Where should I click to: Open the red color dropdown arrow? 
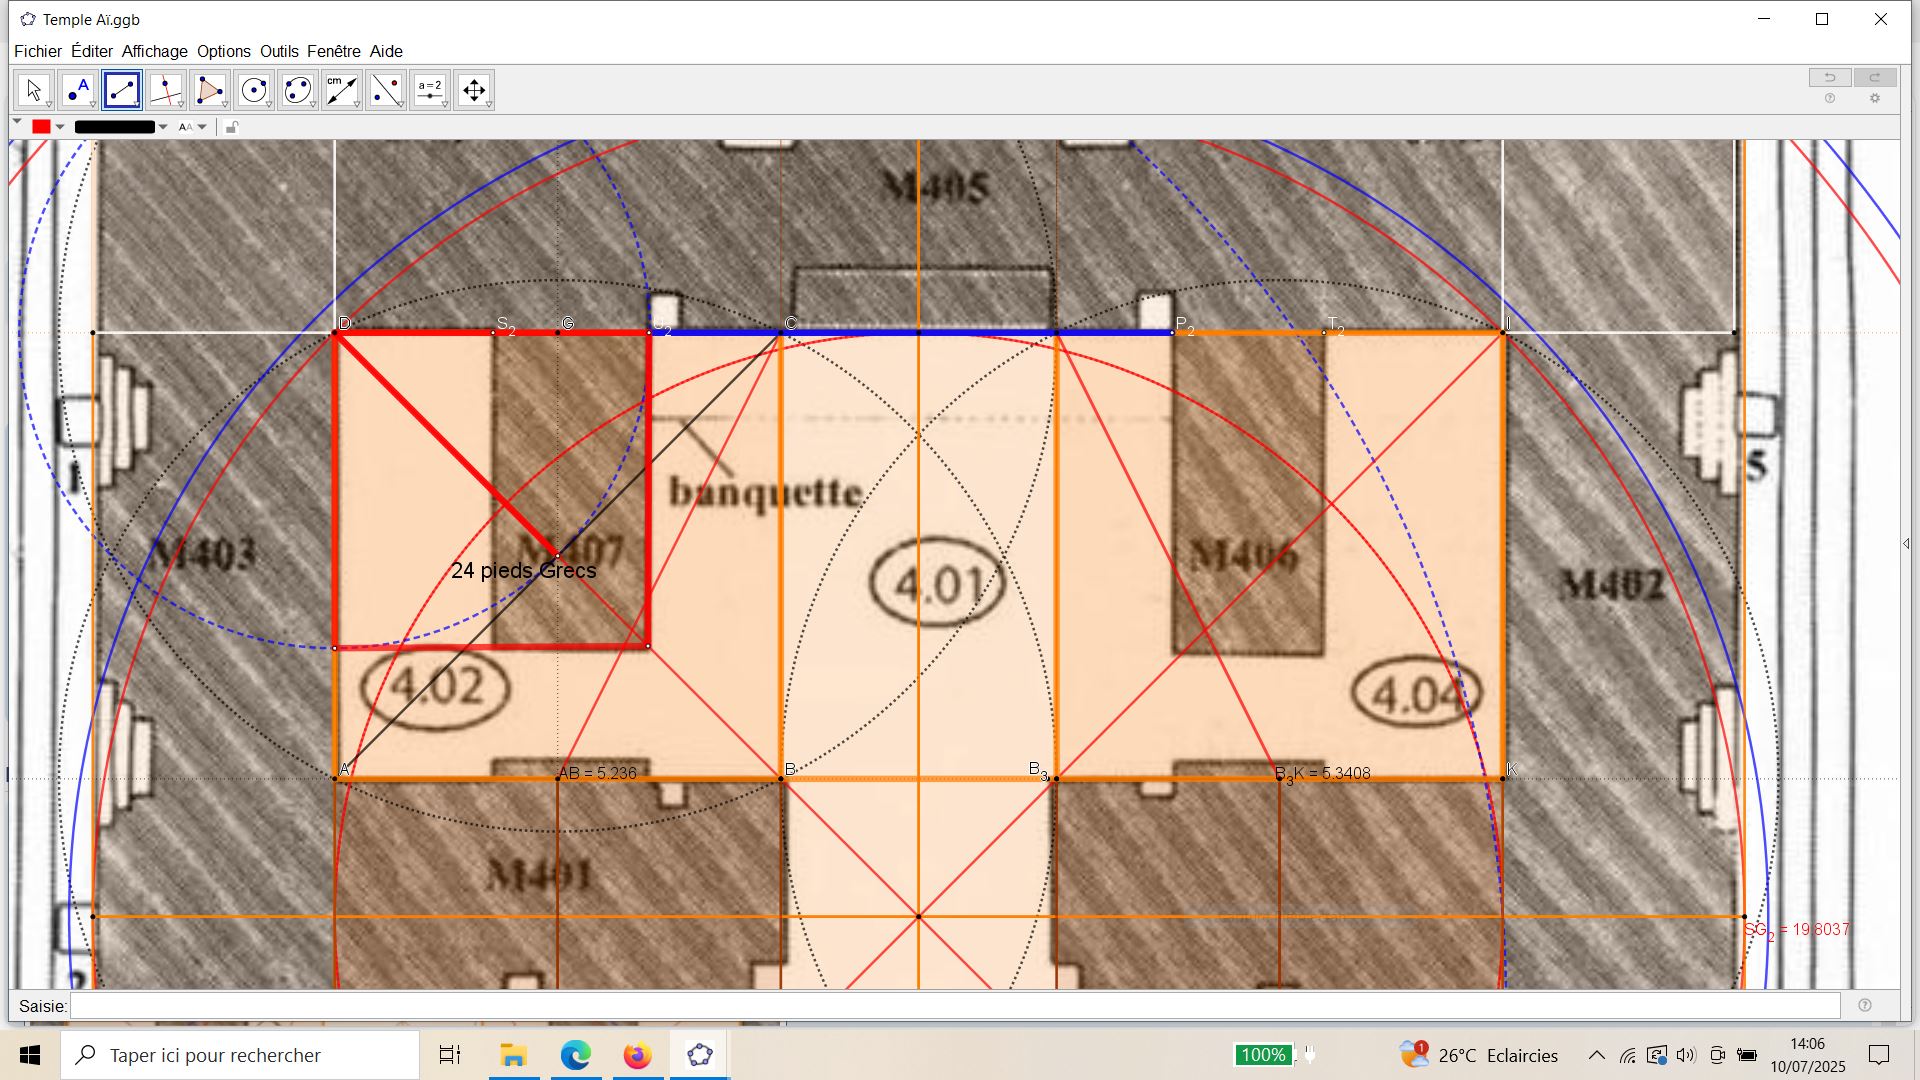pos(61,127)
